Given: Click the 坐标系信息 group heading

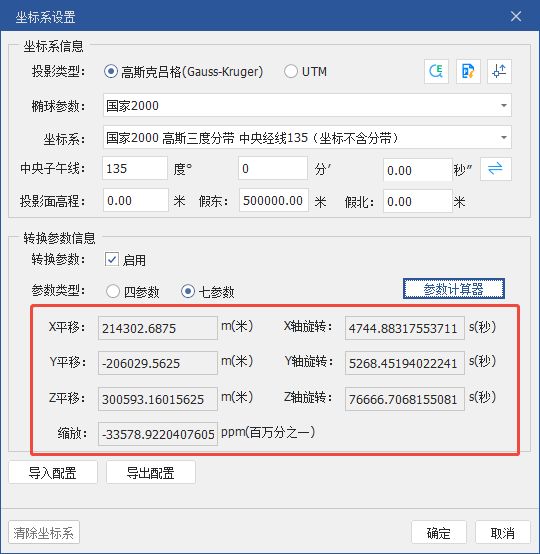Looking at the screenshot, I should coord(53,46).
